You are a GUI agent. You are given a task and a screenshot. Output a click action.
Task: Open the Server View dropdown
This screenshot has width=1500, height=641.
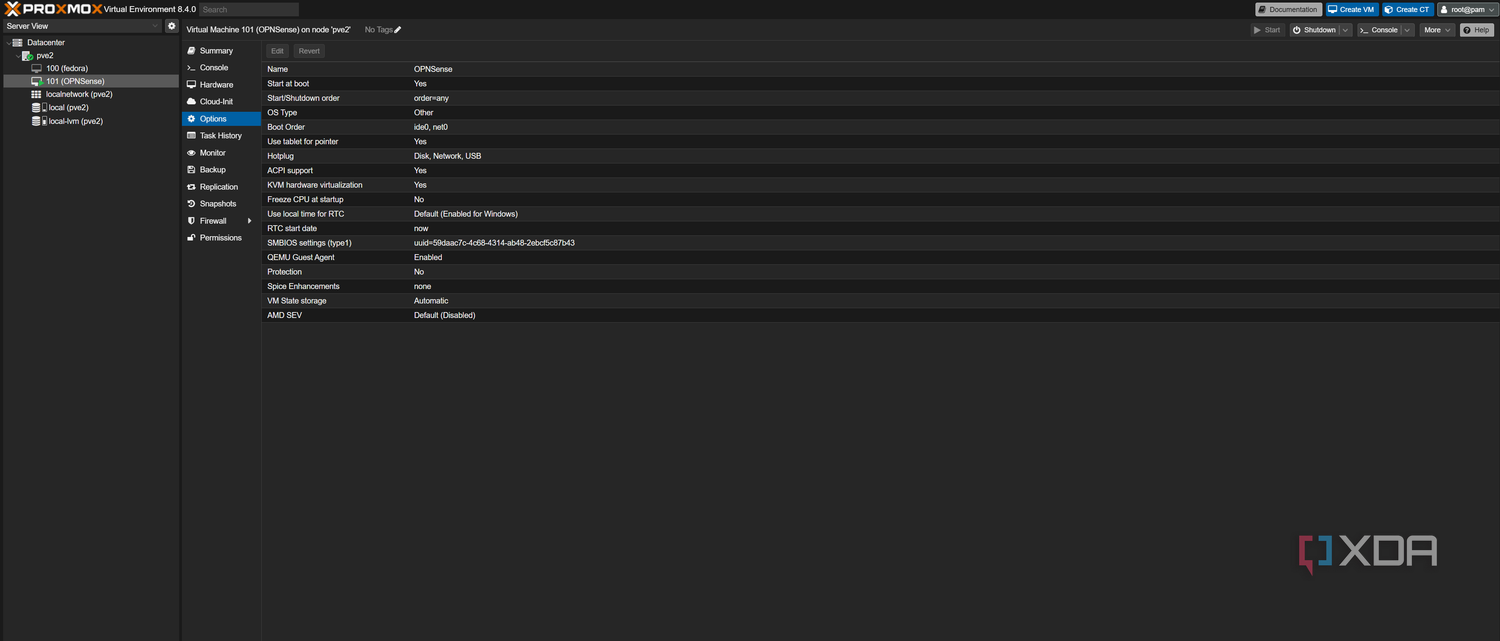click(x=82, y=26)
